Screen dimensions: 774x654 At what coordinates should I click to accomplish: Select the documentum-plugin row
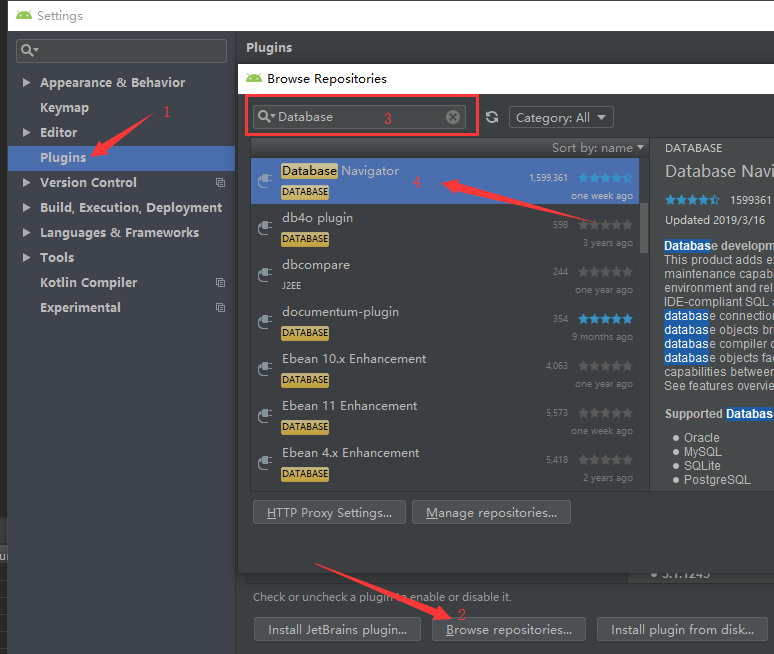445,322
